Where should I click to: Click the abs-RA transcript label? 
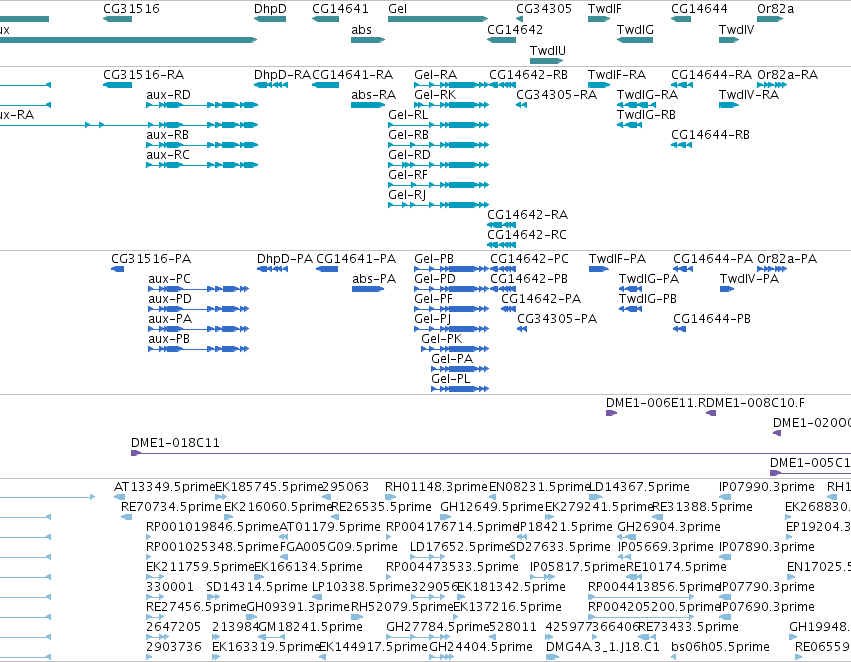click(373, 95)
